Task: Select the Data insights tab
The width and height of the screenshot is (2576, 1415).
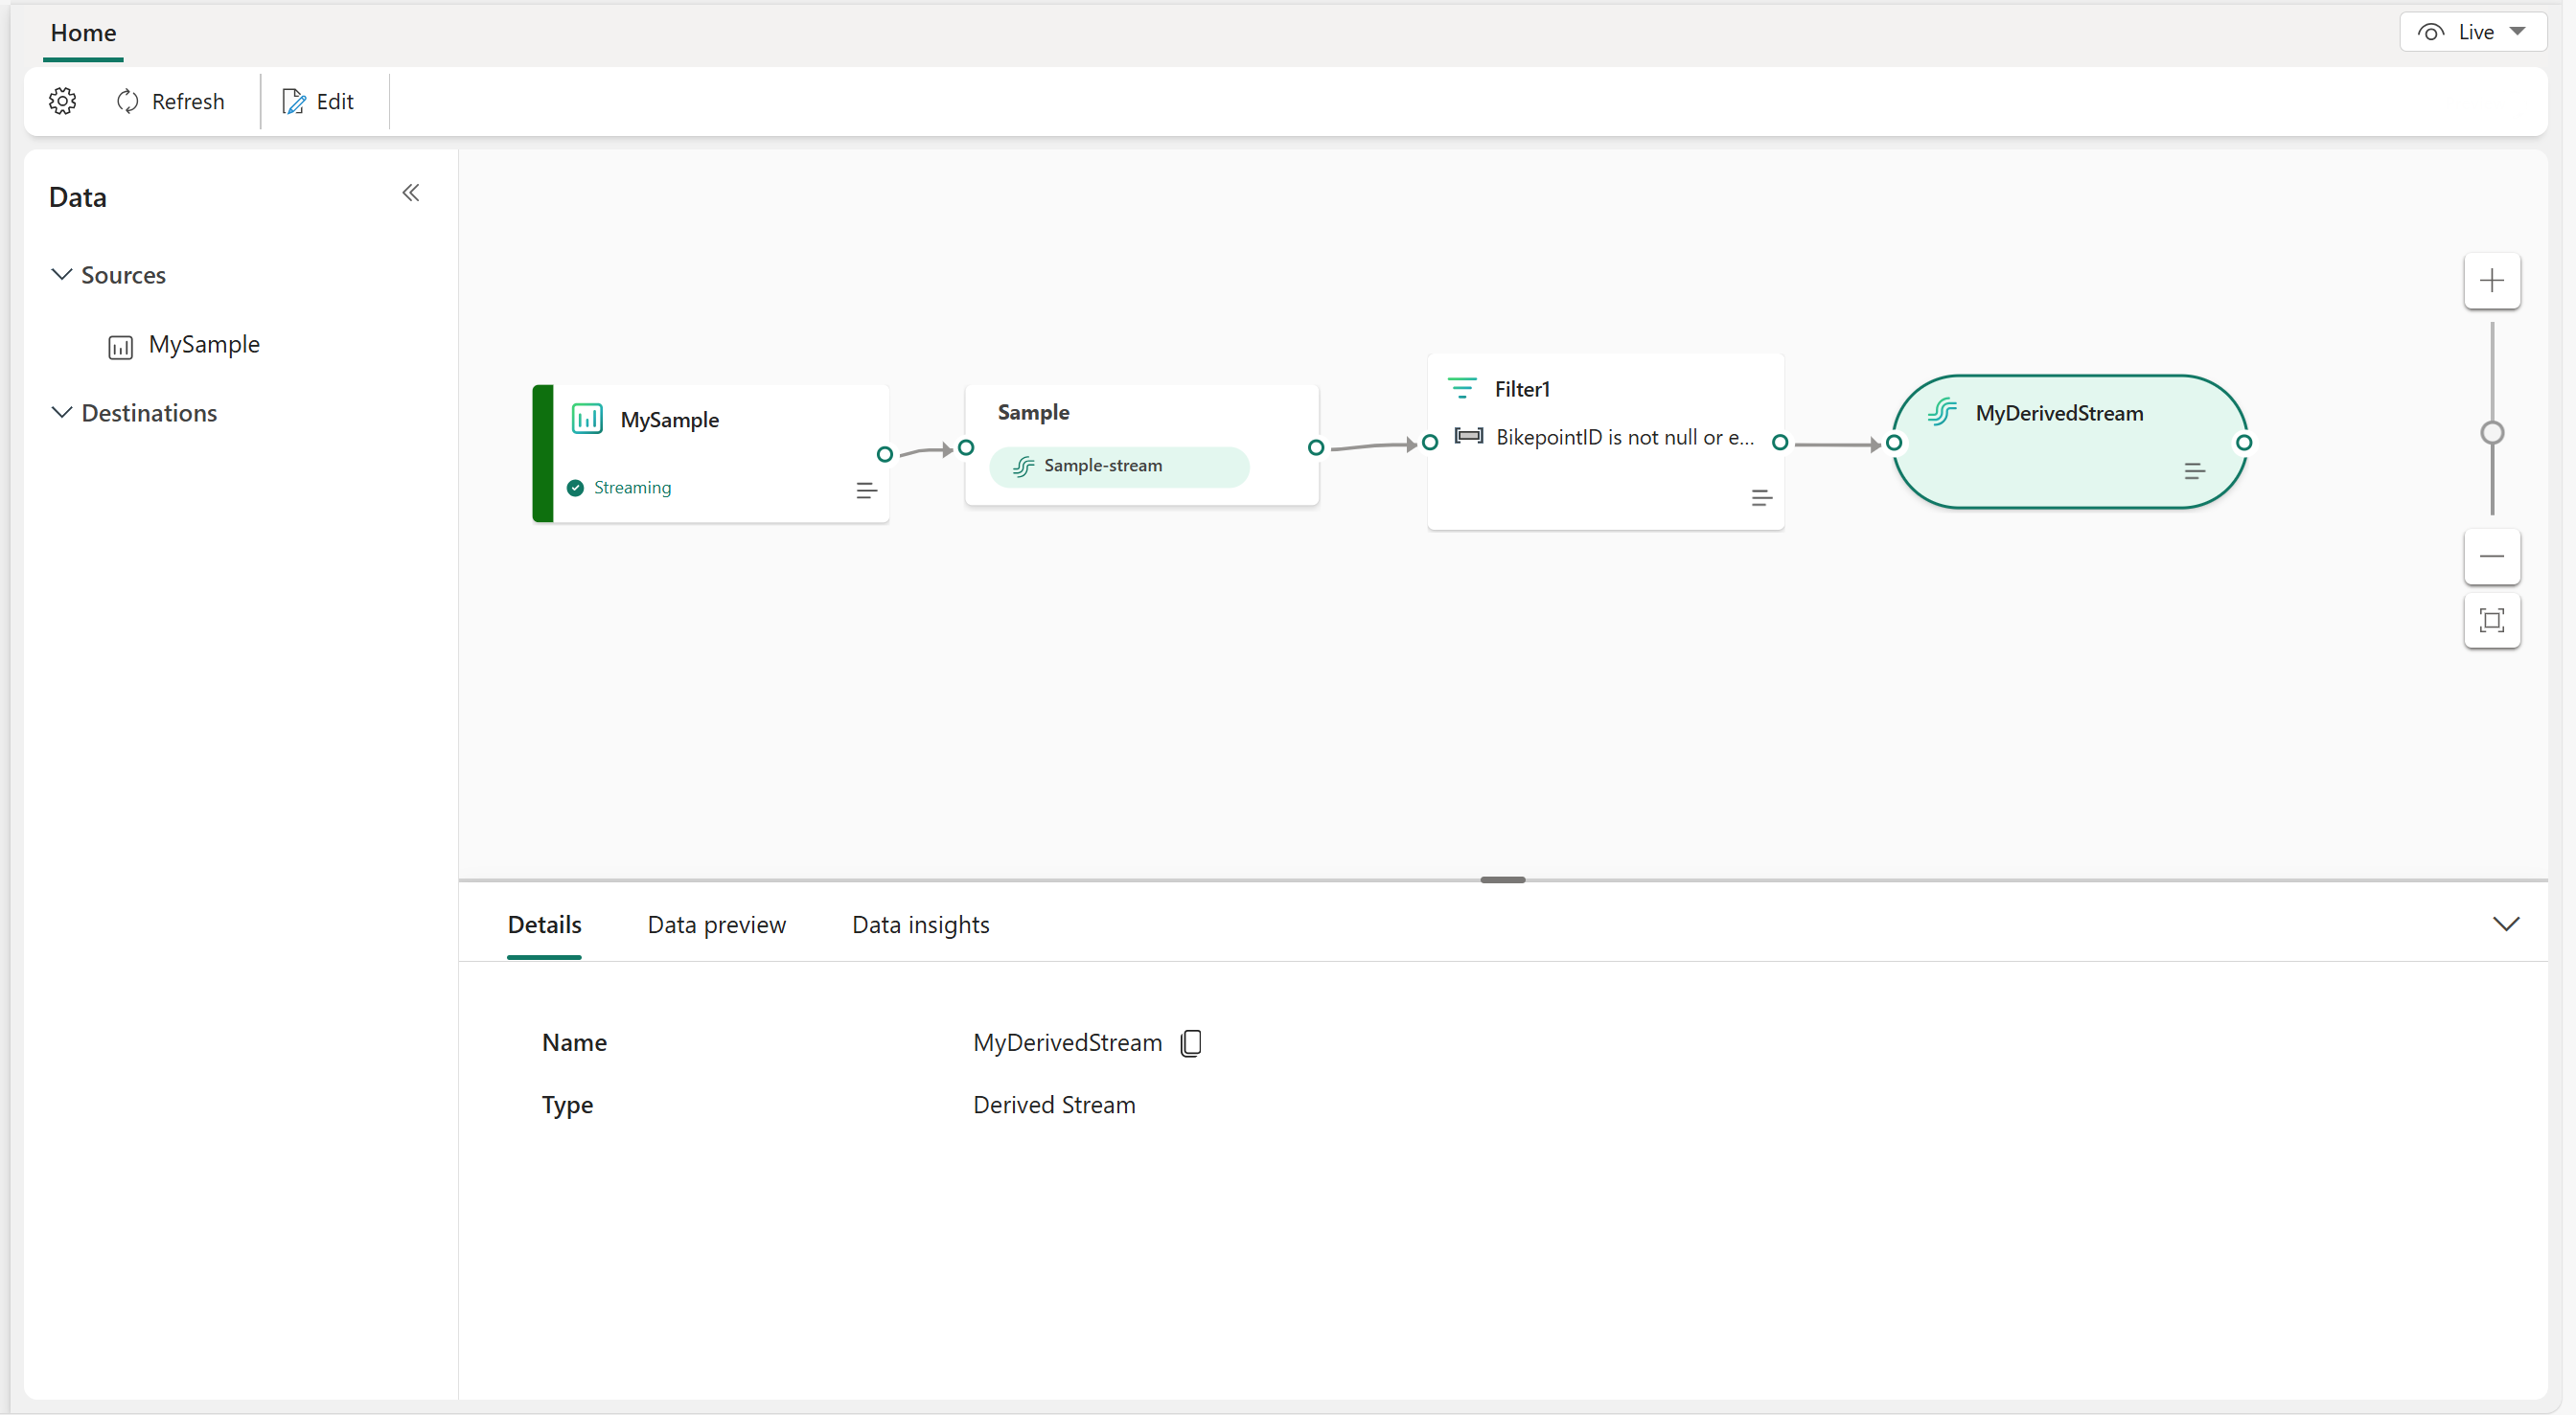Action: (x=922, y=924)
